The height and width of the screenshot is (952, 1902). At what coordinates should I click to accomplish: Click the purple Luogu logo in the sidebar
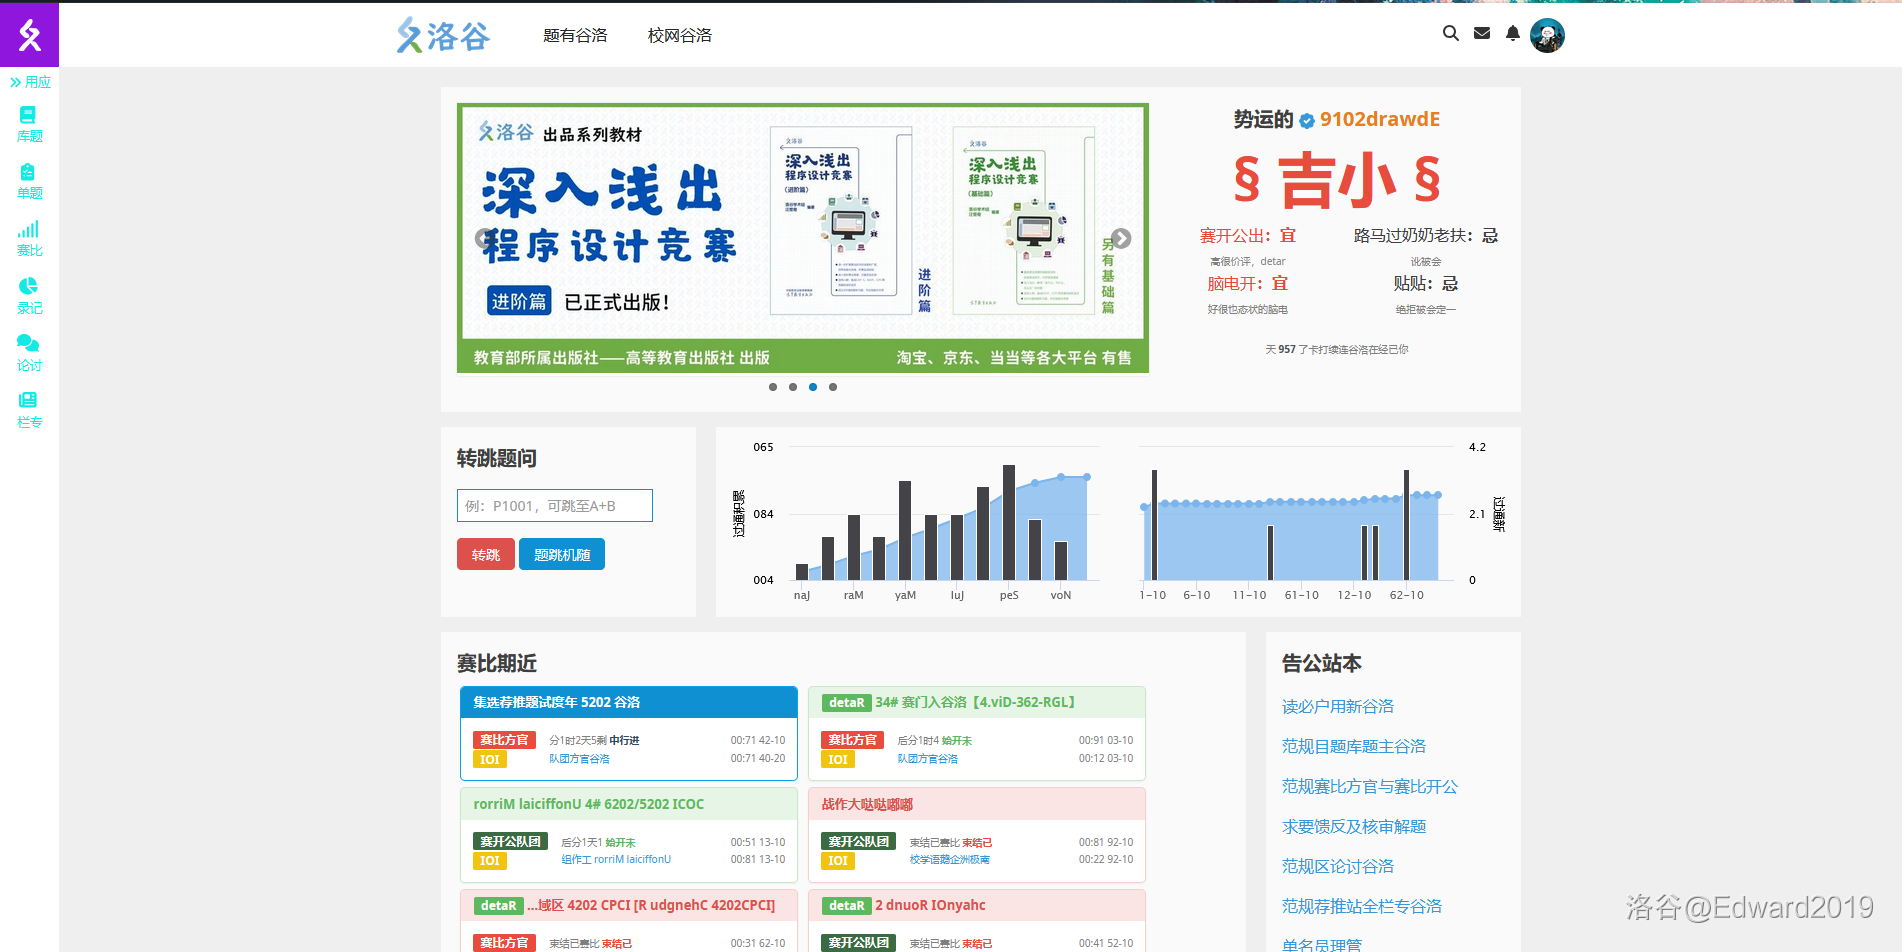point(29,35)
